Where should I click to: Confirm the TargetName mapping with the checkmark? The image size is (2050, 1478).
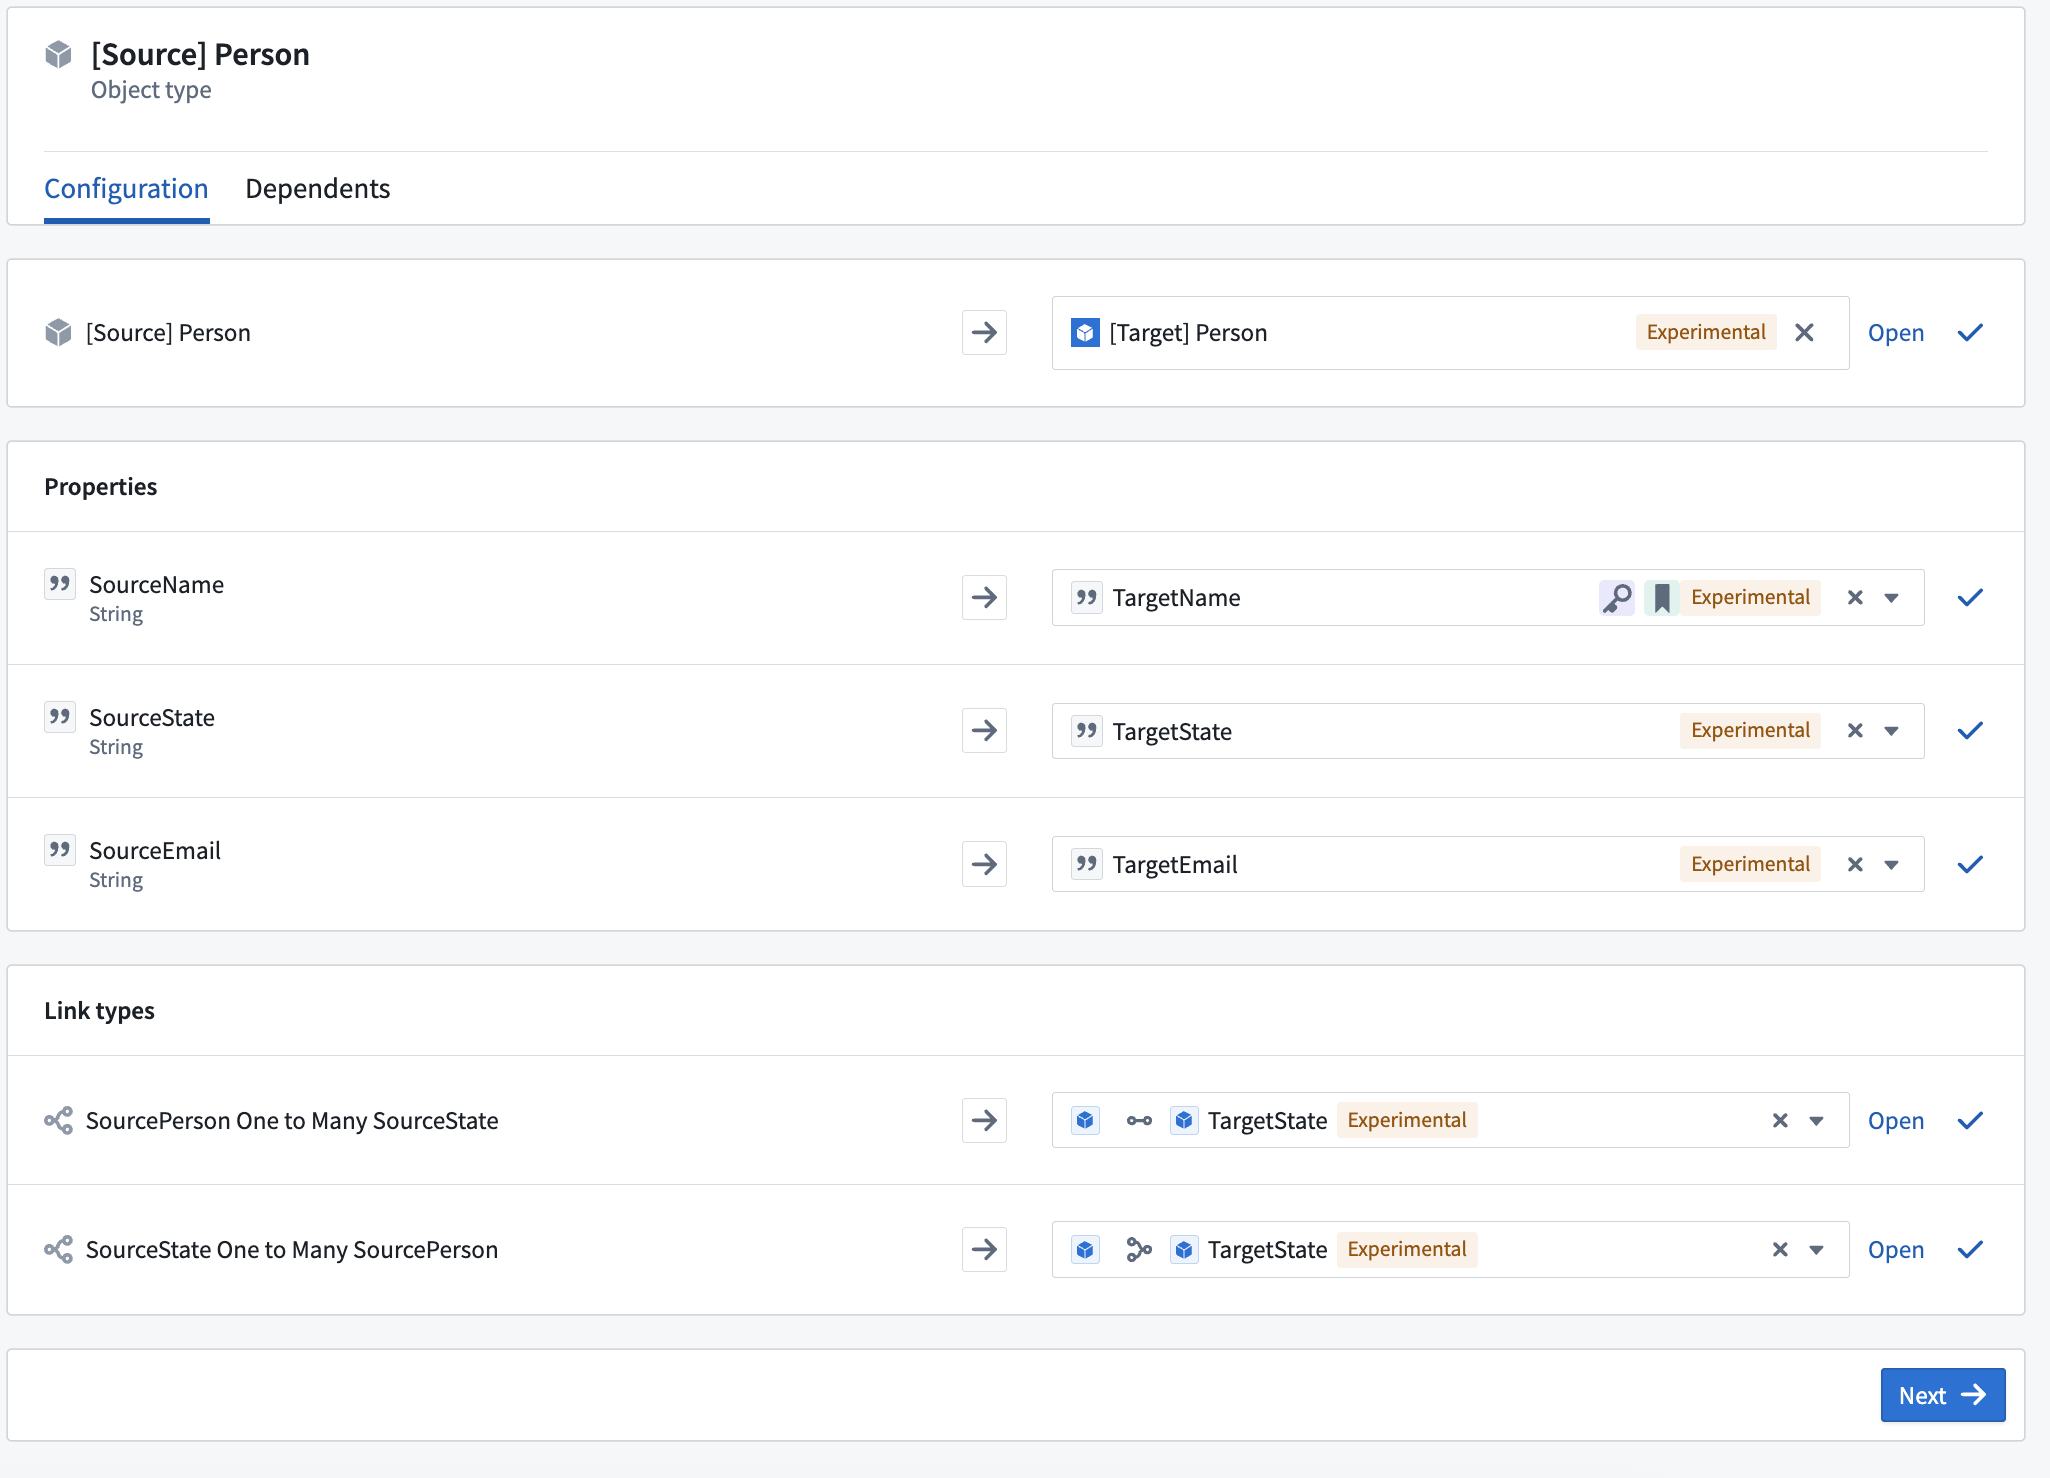(x=1969, y=597)
